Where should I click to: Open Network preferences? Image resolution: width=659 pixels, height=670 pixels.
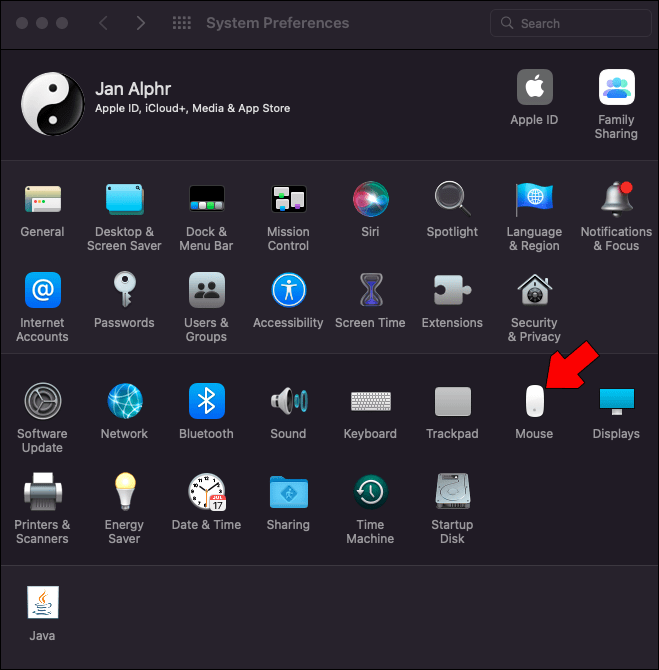pyautogui.click(x=124, y=401)
